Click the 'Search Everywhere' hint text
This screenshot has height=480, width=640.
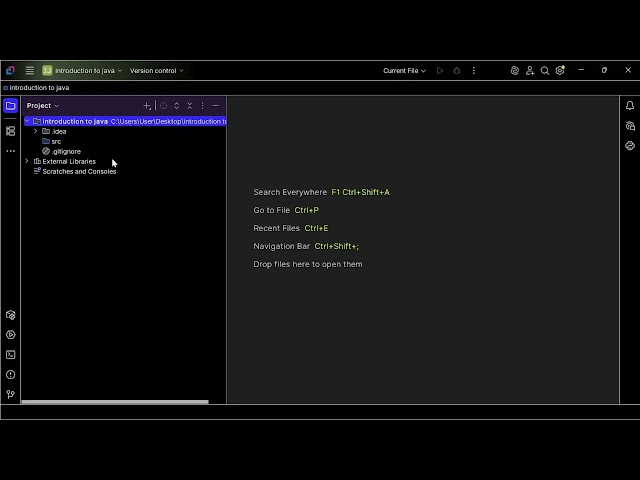(x=290, y=192)
